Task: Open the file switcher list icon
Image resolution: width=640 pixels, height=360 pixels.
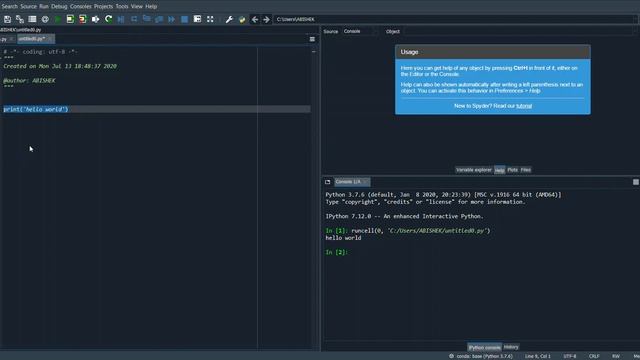Action: (x=32, y=19)
